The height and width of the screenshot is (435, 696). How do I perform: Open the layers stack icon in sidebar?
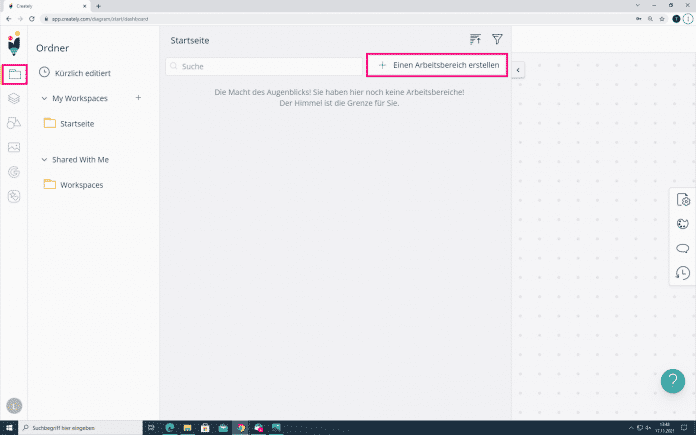(14, 98)
